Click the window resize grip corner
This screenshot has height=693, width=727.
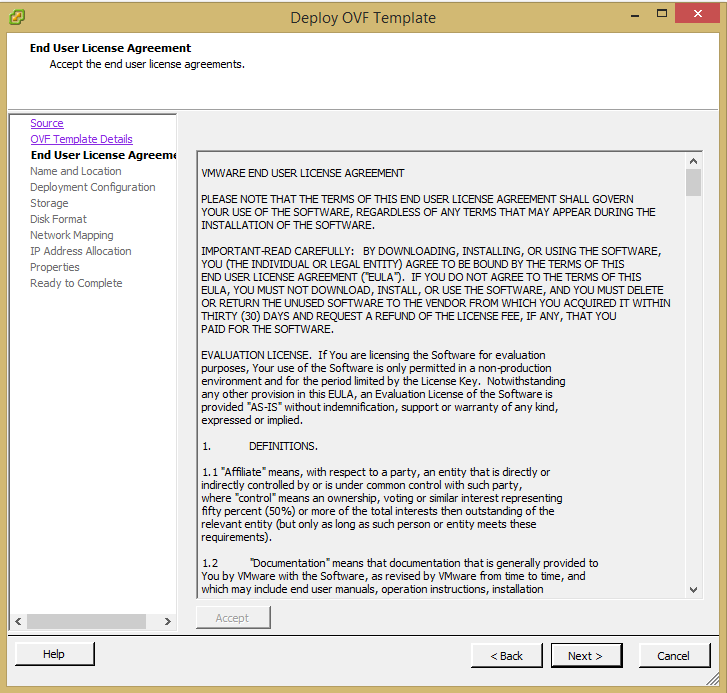tap(713, 679)
